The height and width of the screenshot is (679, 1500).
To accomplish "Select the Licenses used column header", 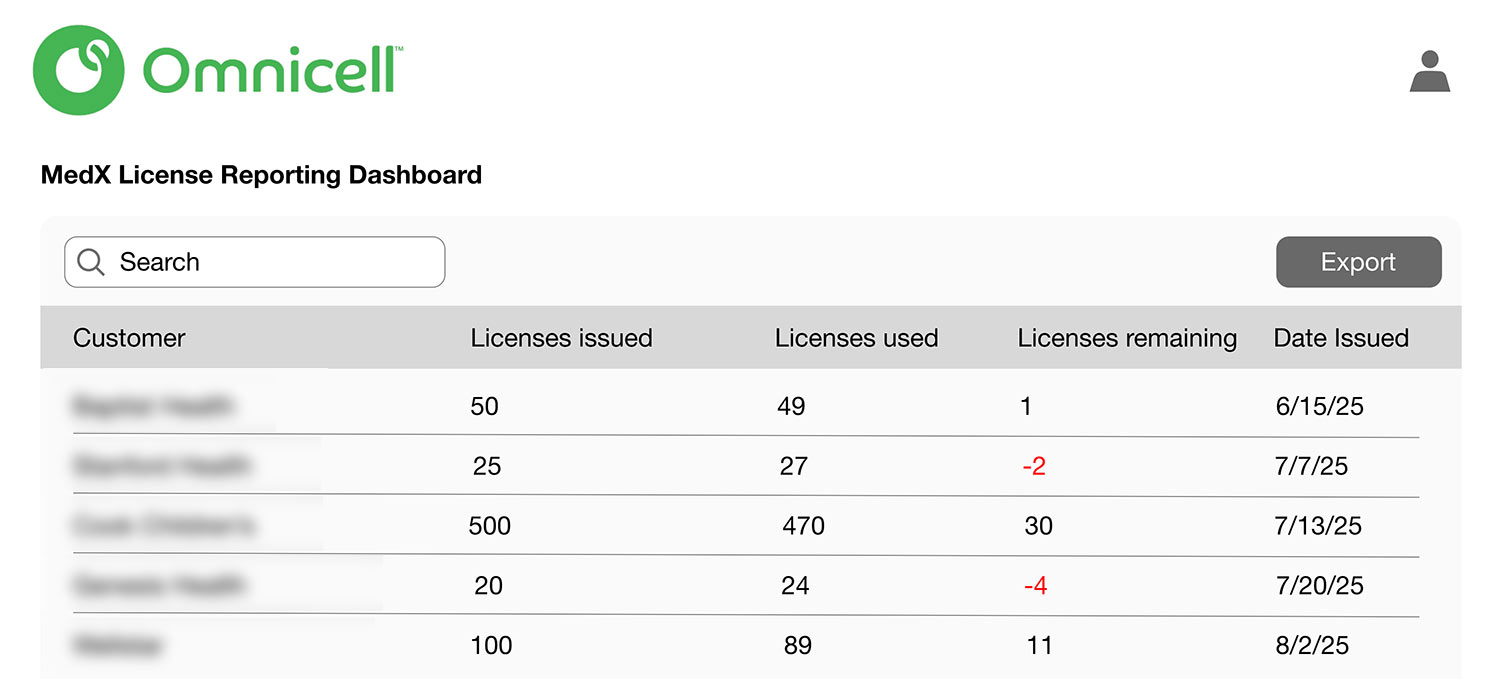I will click(856, 338).
